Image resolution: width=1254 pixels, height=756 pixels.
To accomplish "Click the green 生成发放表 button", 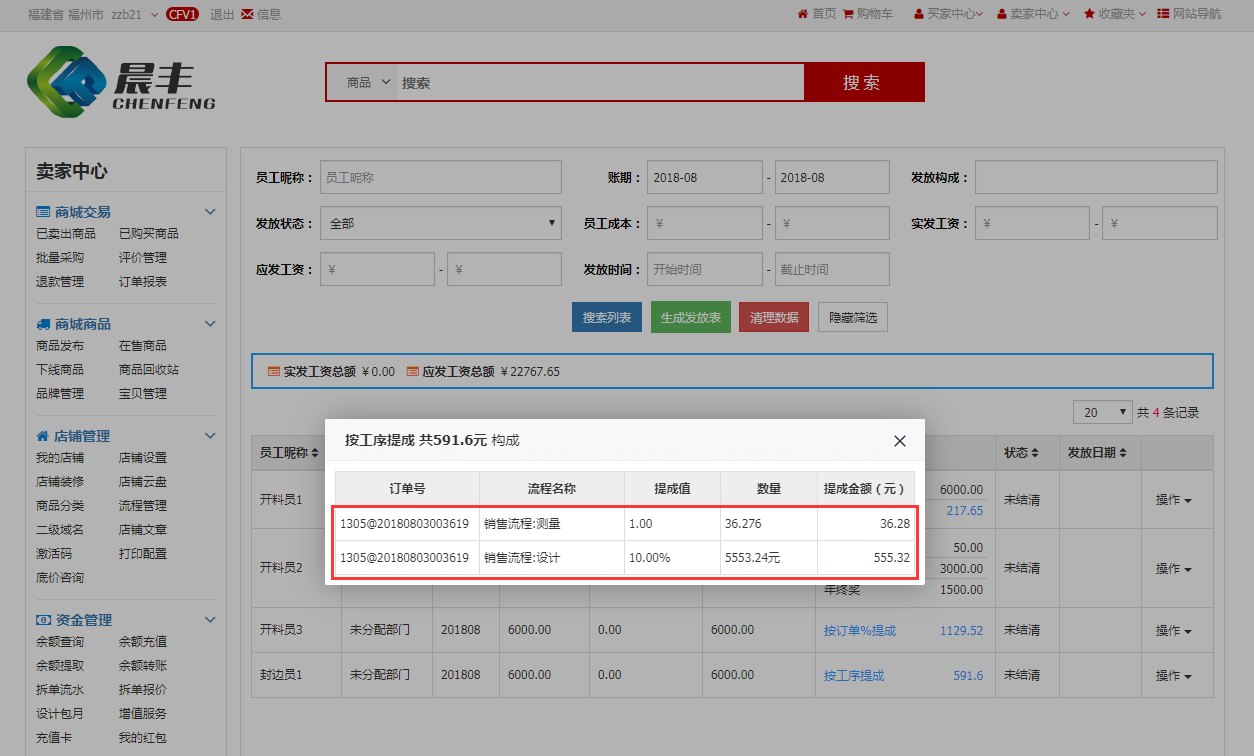I will [690, 318].
